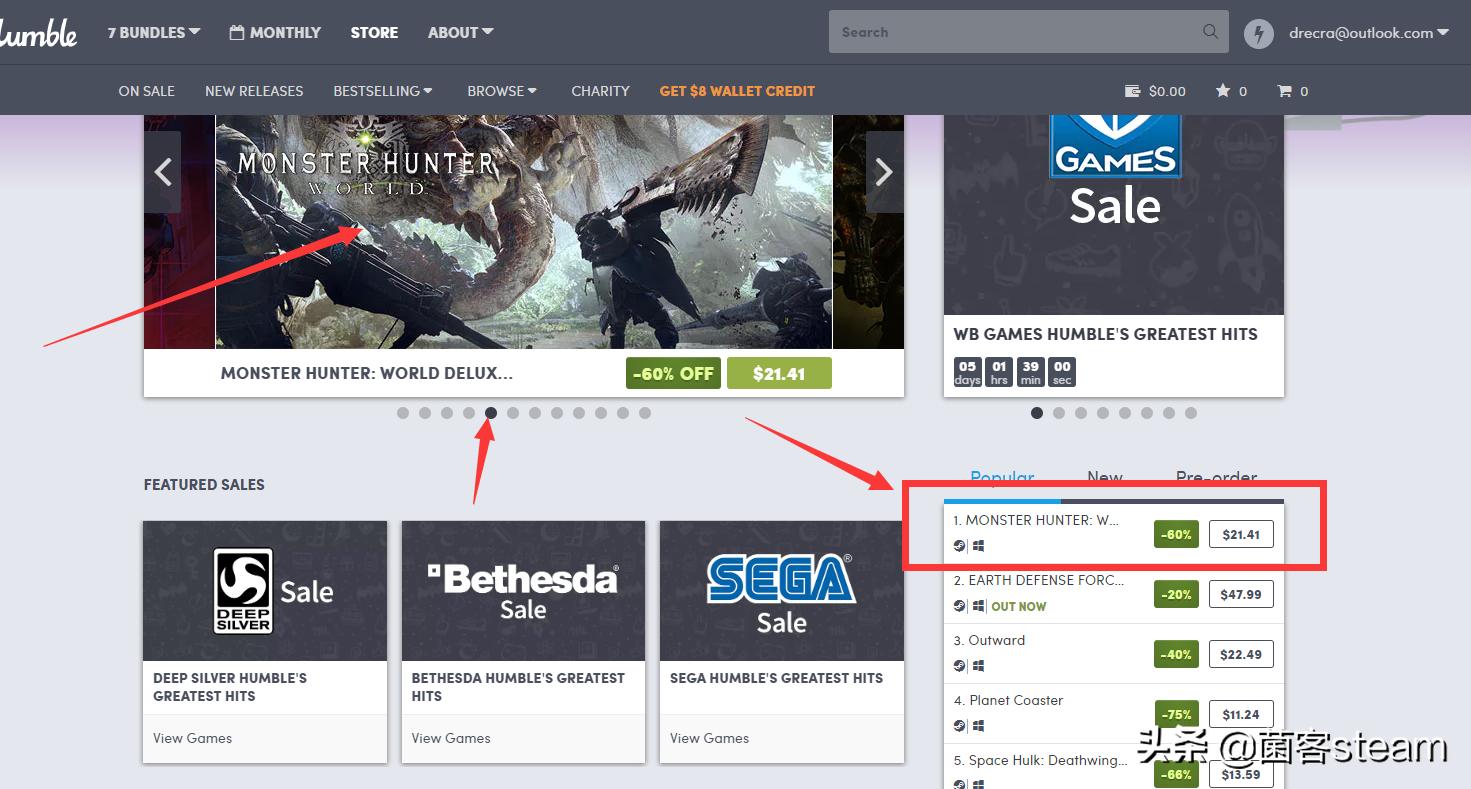This screenshot has width=1471, height=789.
Task: Open the shopping cart icon
Action: (1285, 91)
